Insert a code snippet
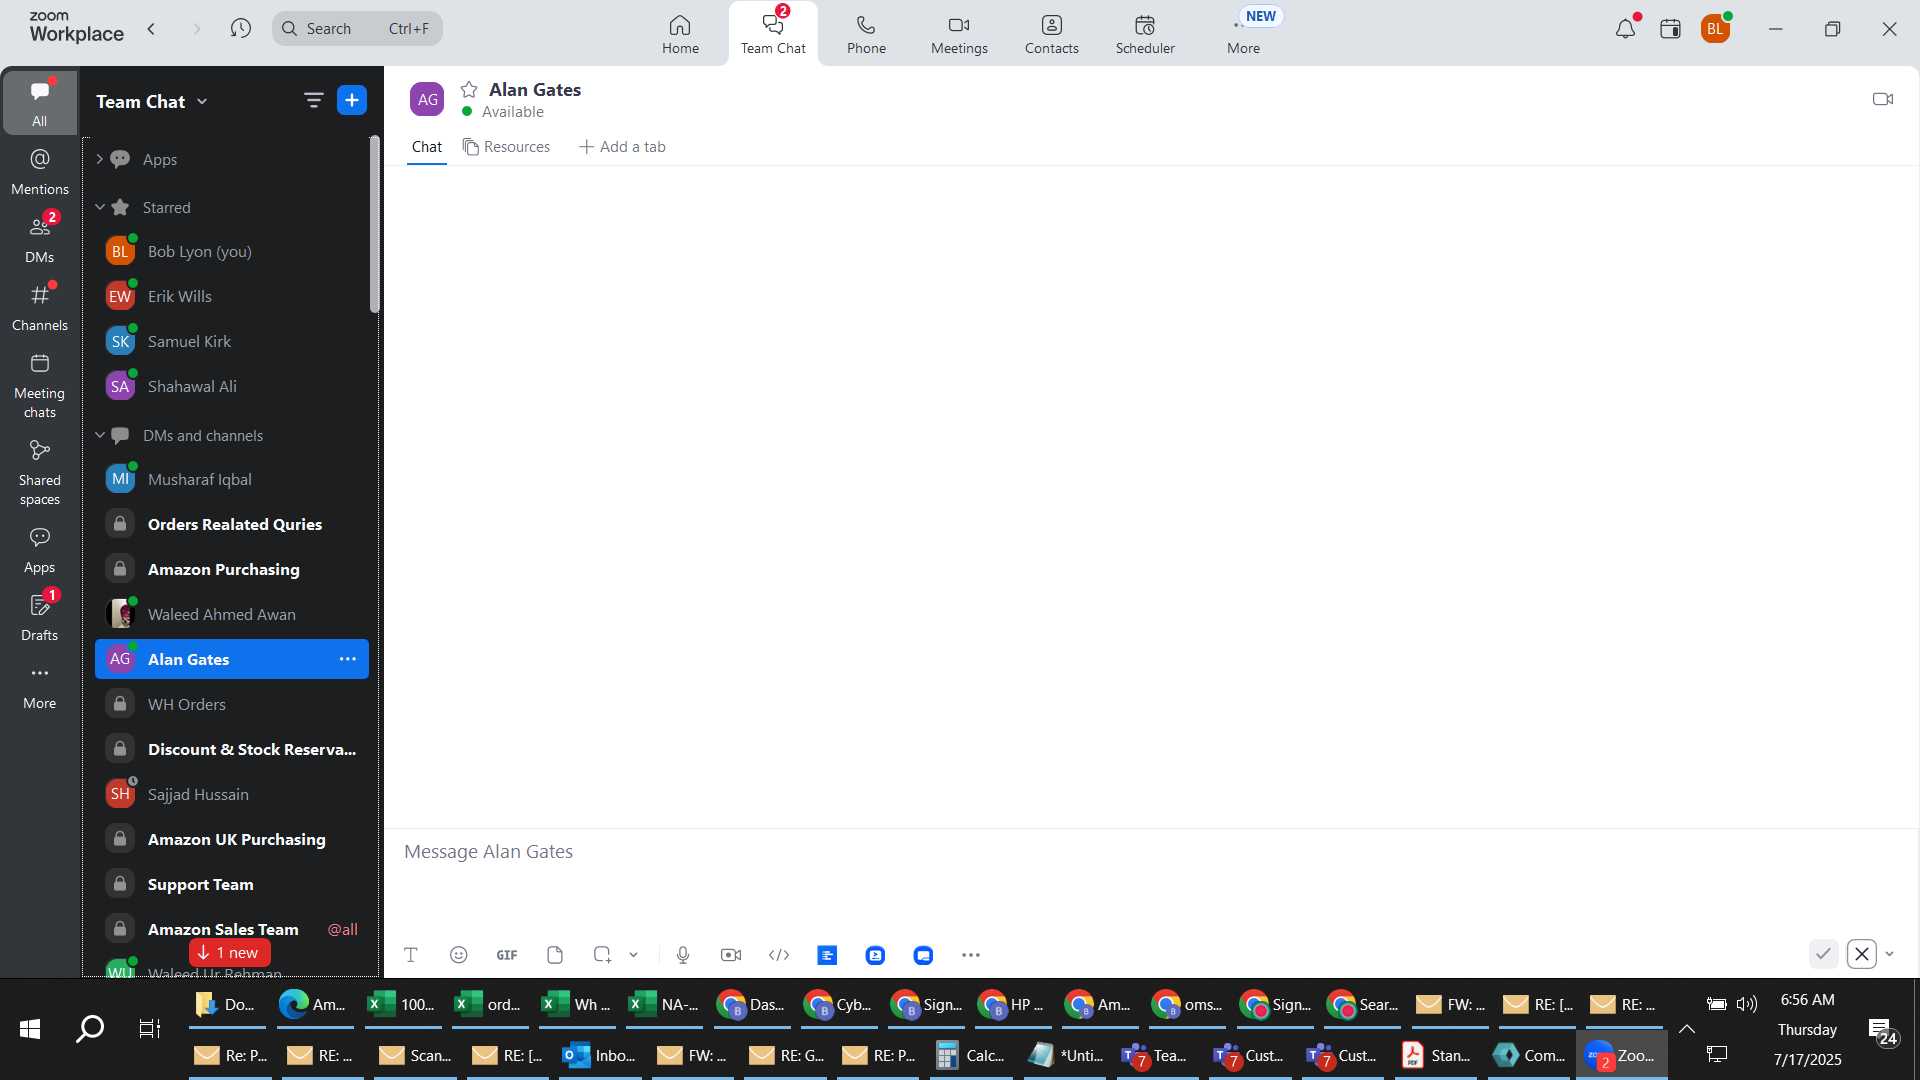 coord(779,955)
